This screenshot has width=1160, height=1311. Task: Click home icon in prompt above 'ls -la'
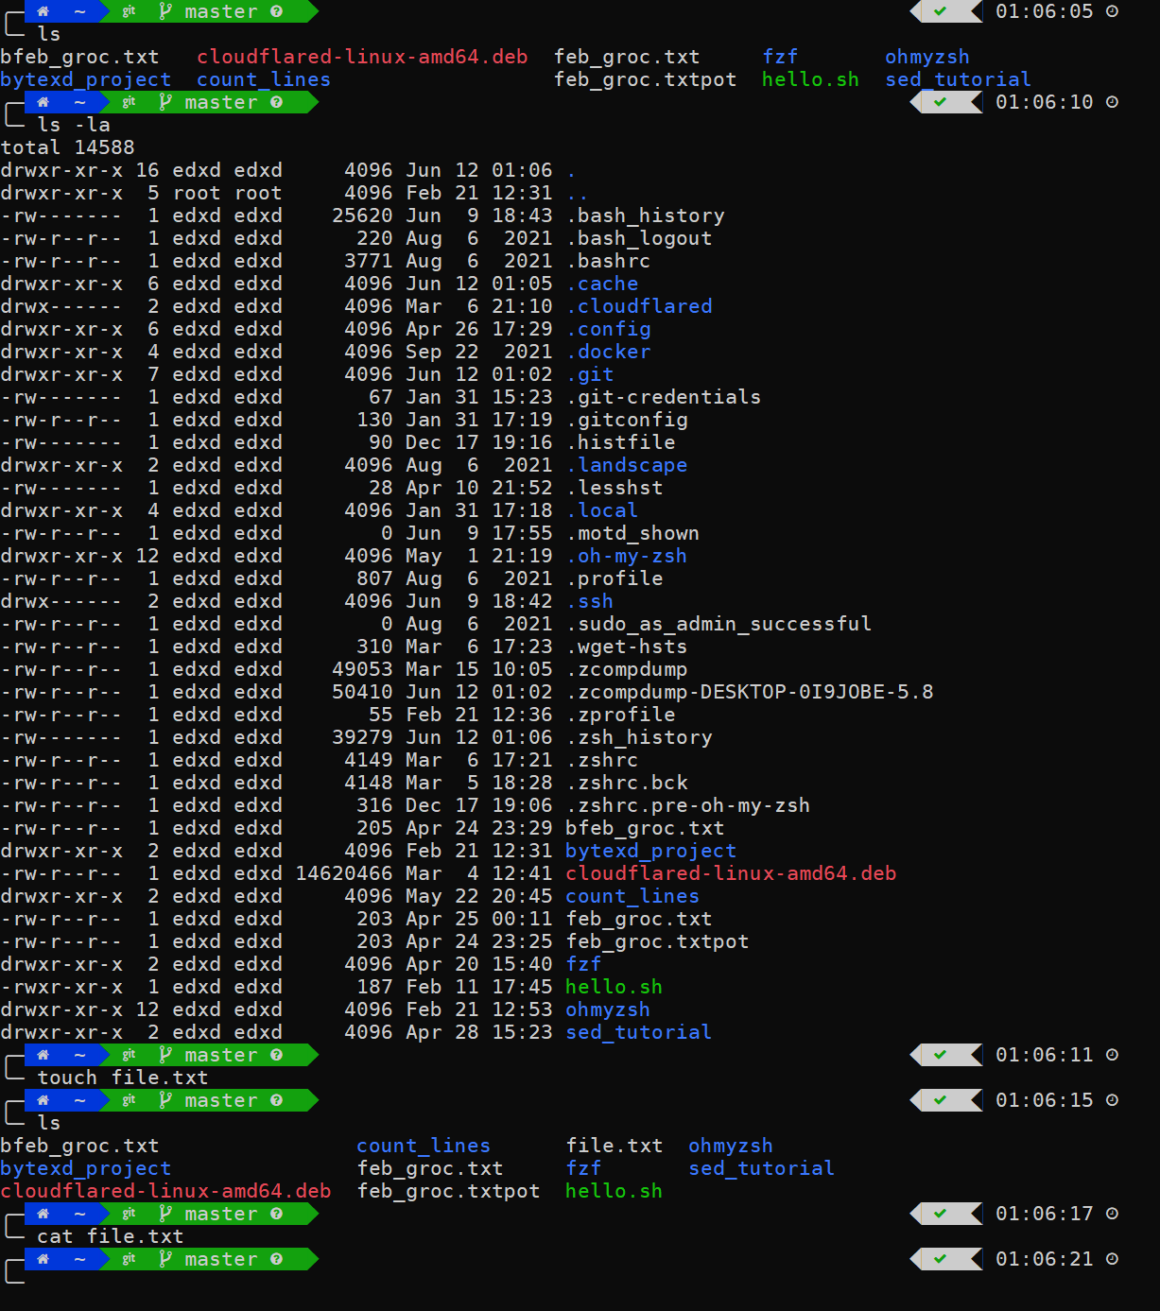43,102
